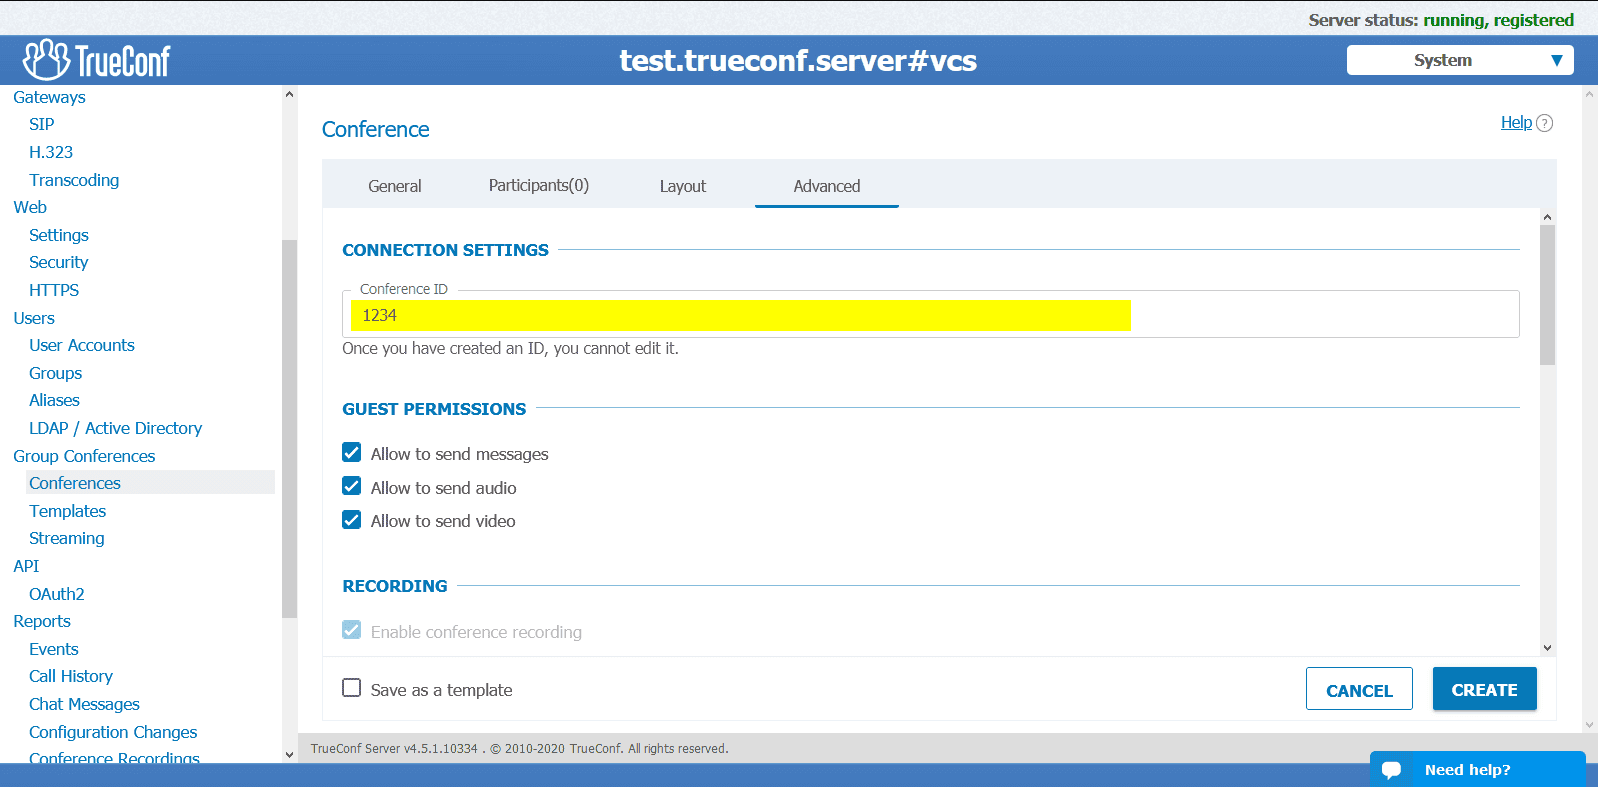The height and width of the screenshot is (787, 1598).
Task: Go to User Accounts
Action: pyautogui.click(x=82, y=345)
